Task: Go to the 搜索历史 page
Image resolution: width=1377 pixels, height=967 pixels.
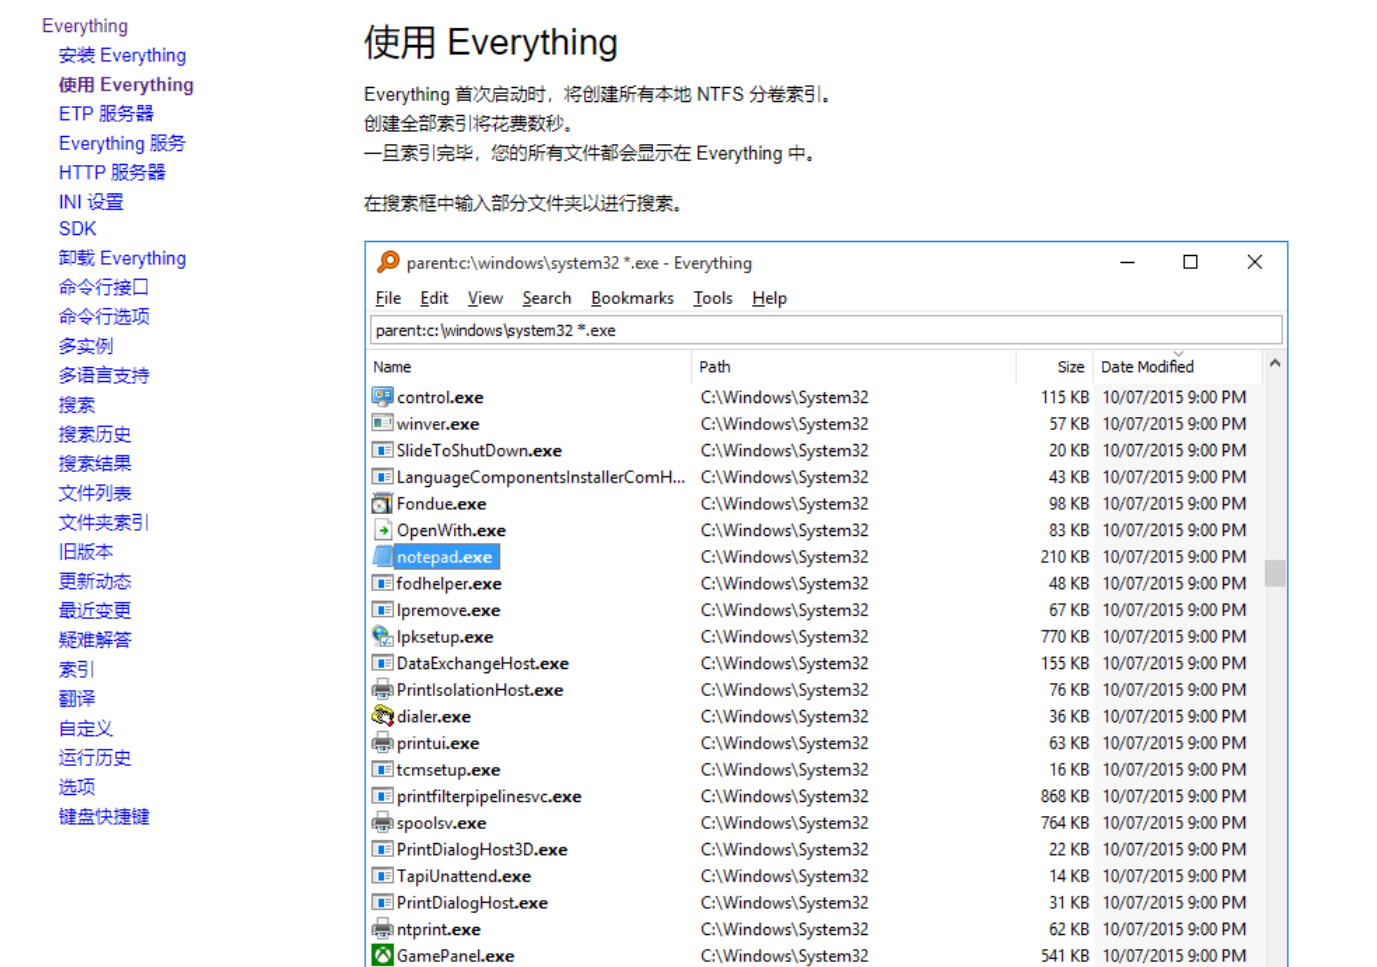Action: [x=95, y=434]
